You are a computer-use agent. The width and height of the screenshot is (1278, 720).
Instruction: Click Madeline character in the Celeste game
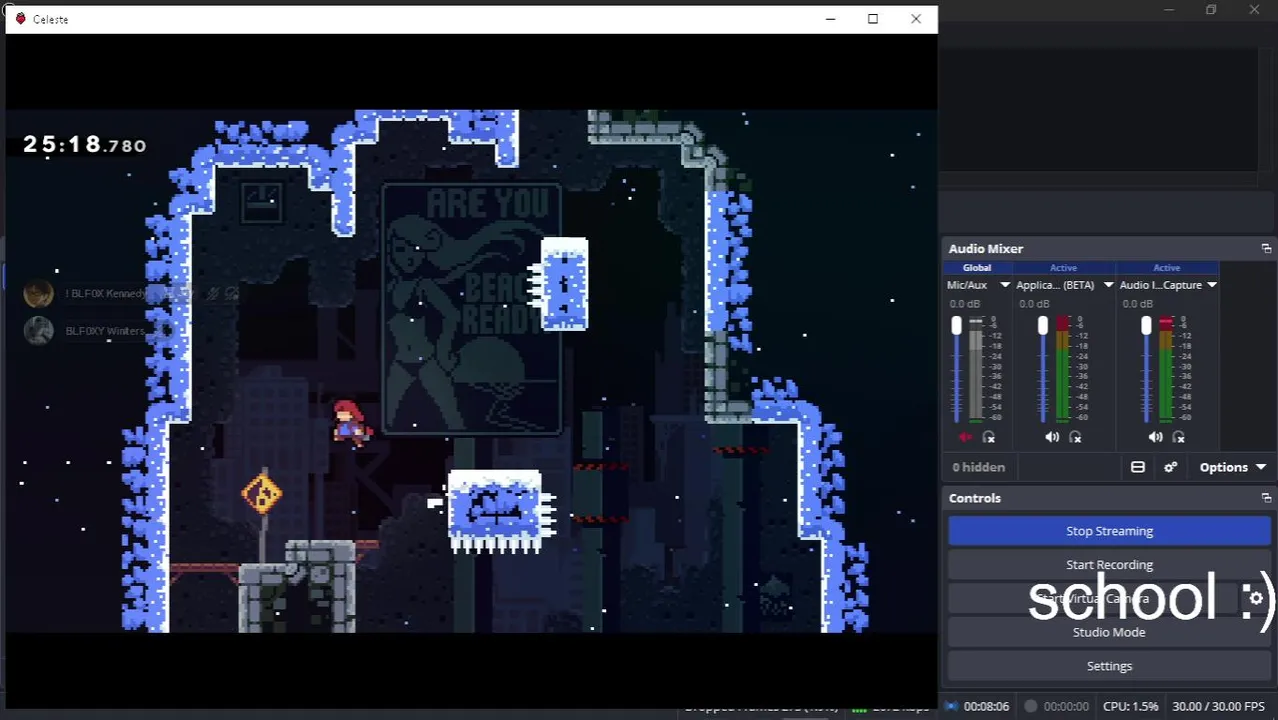click(349, 422)
